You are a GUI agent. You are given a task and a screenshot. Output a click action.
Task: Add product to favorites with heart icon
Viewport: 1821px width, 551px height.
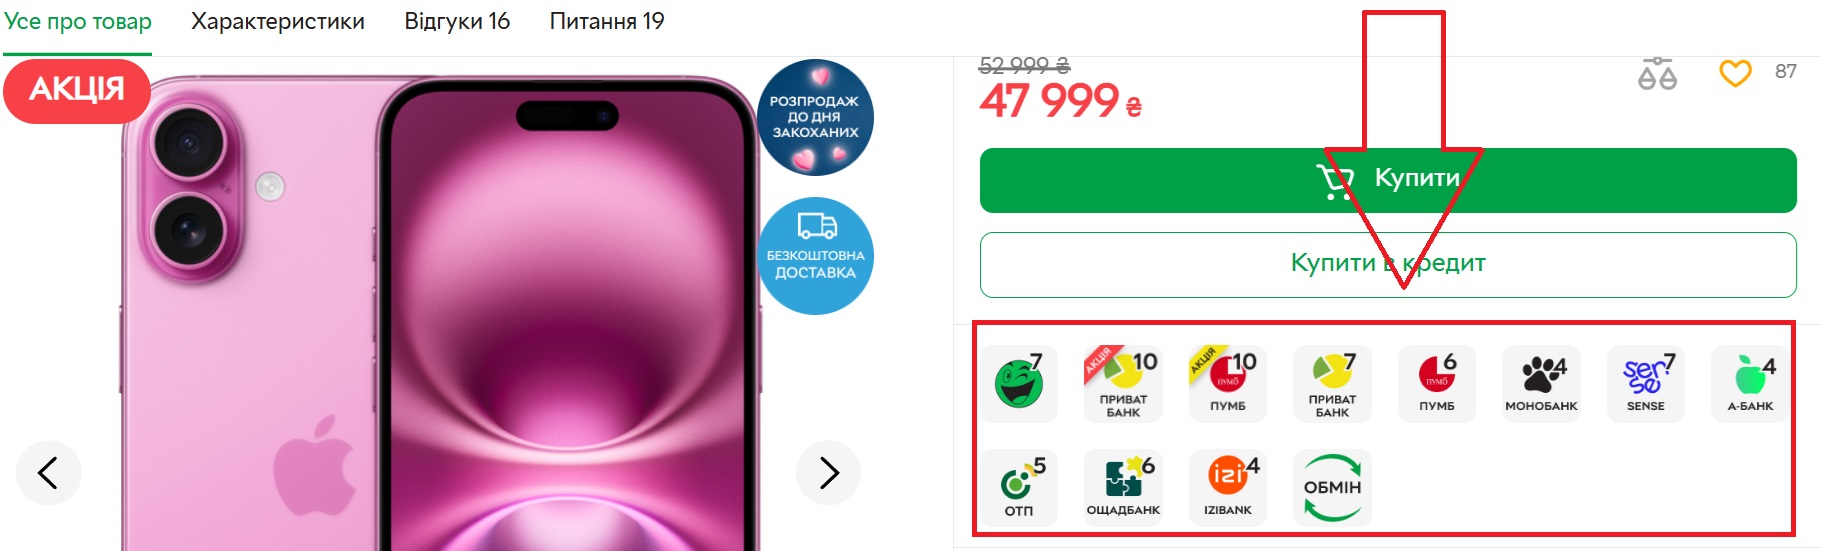pyautogui.click(x=1735, y=73)
